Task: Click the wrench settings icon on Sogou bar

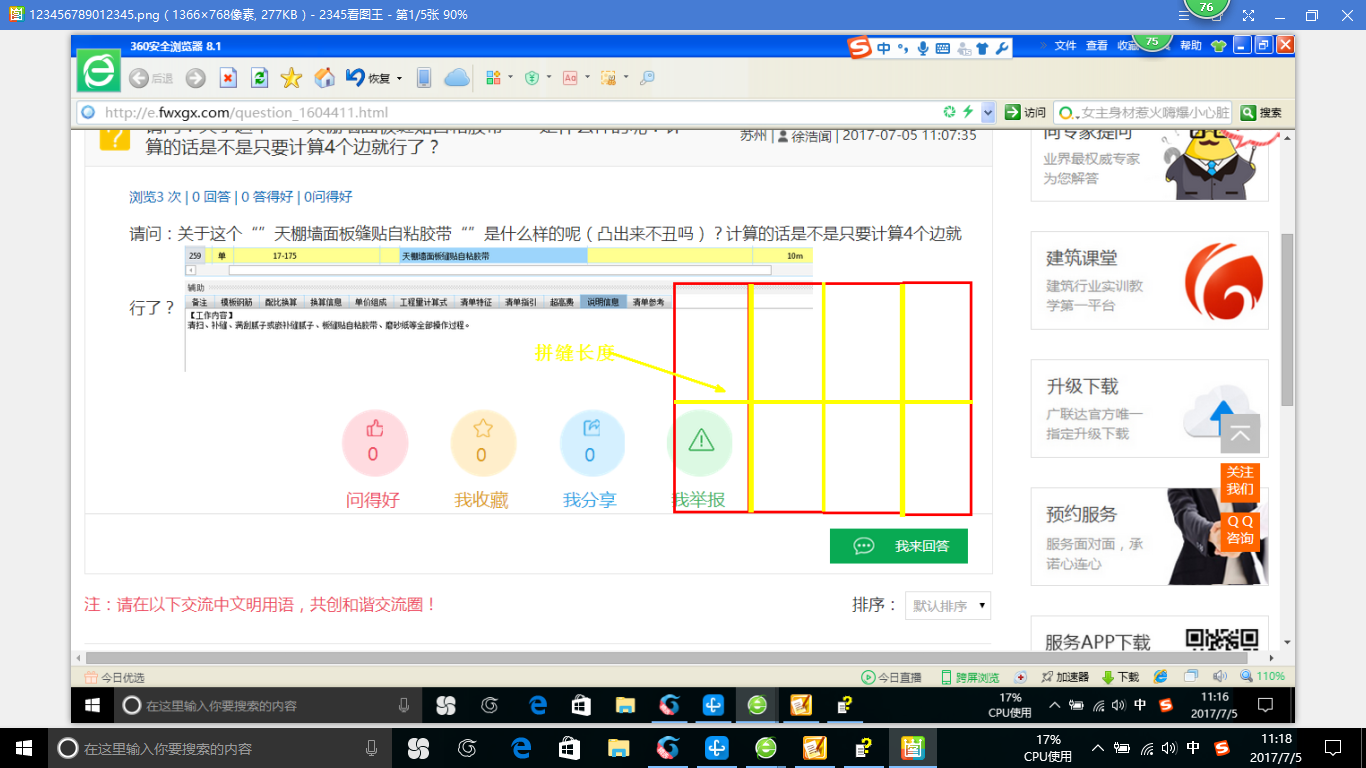Action: (1002, 47)
